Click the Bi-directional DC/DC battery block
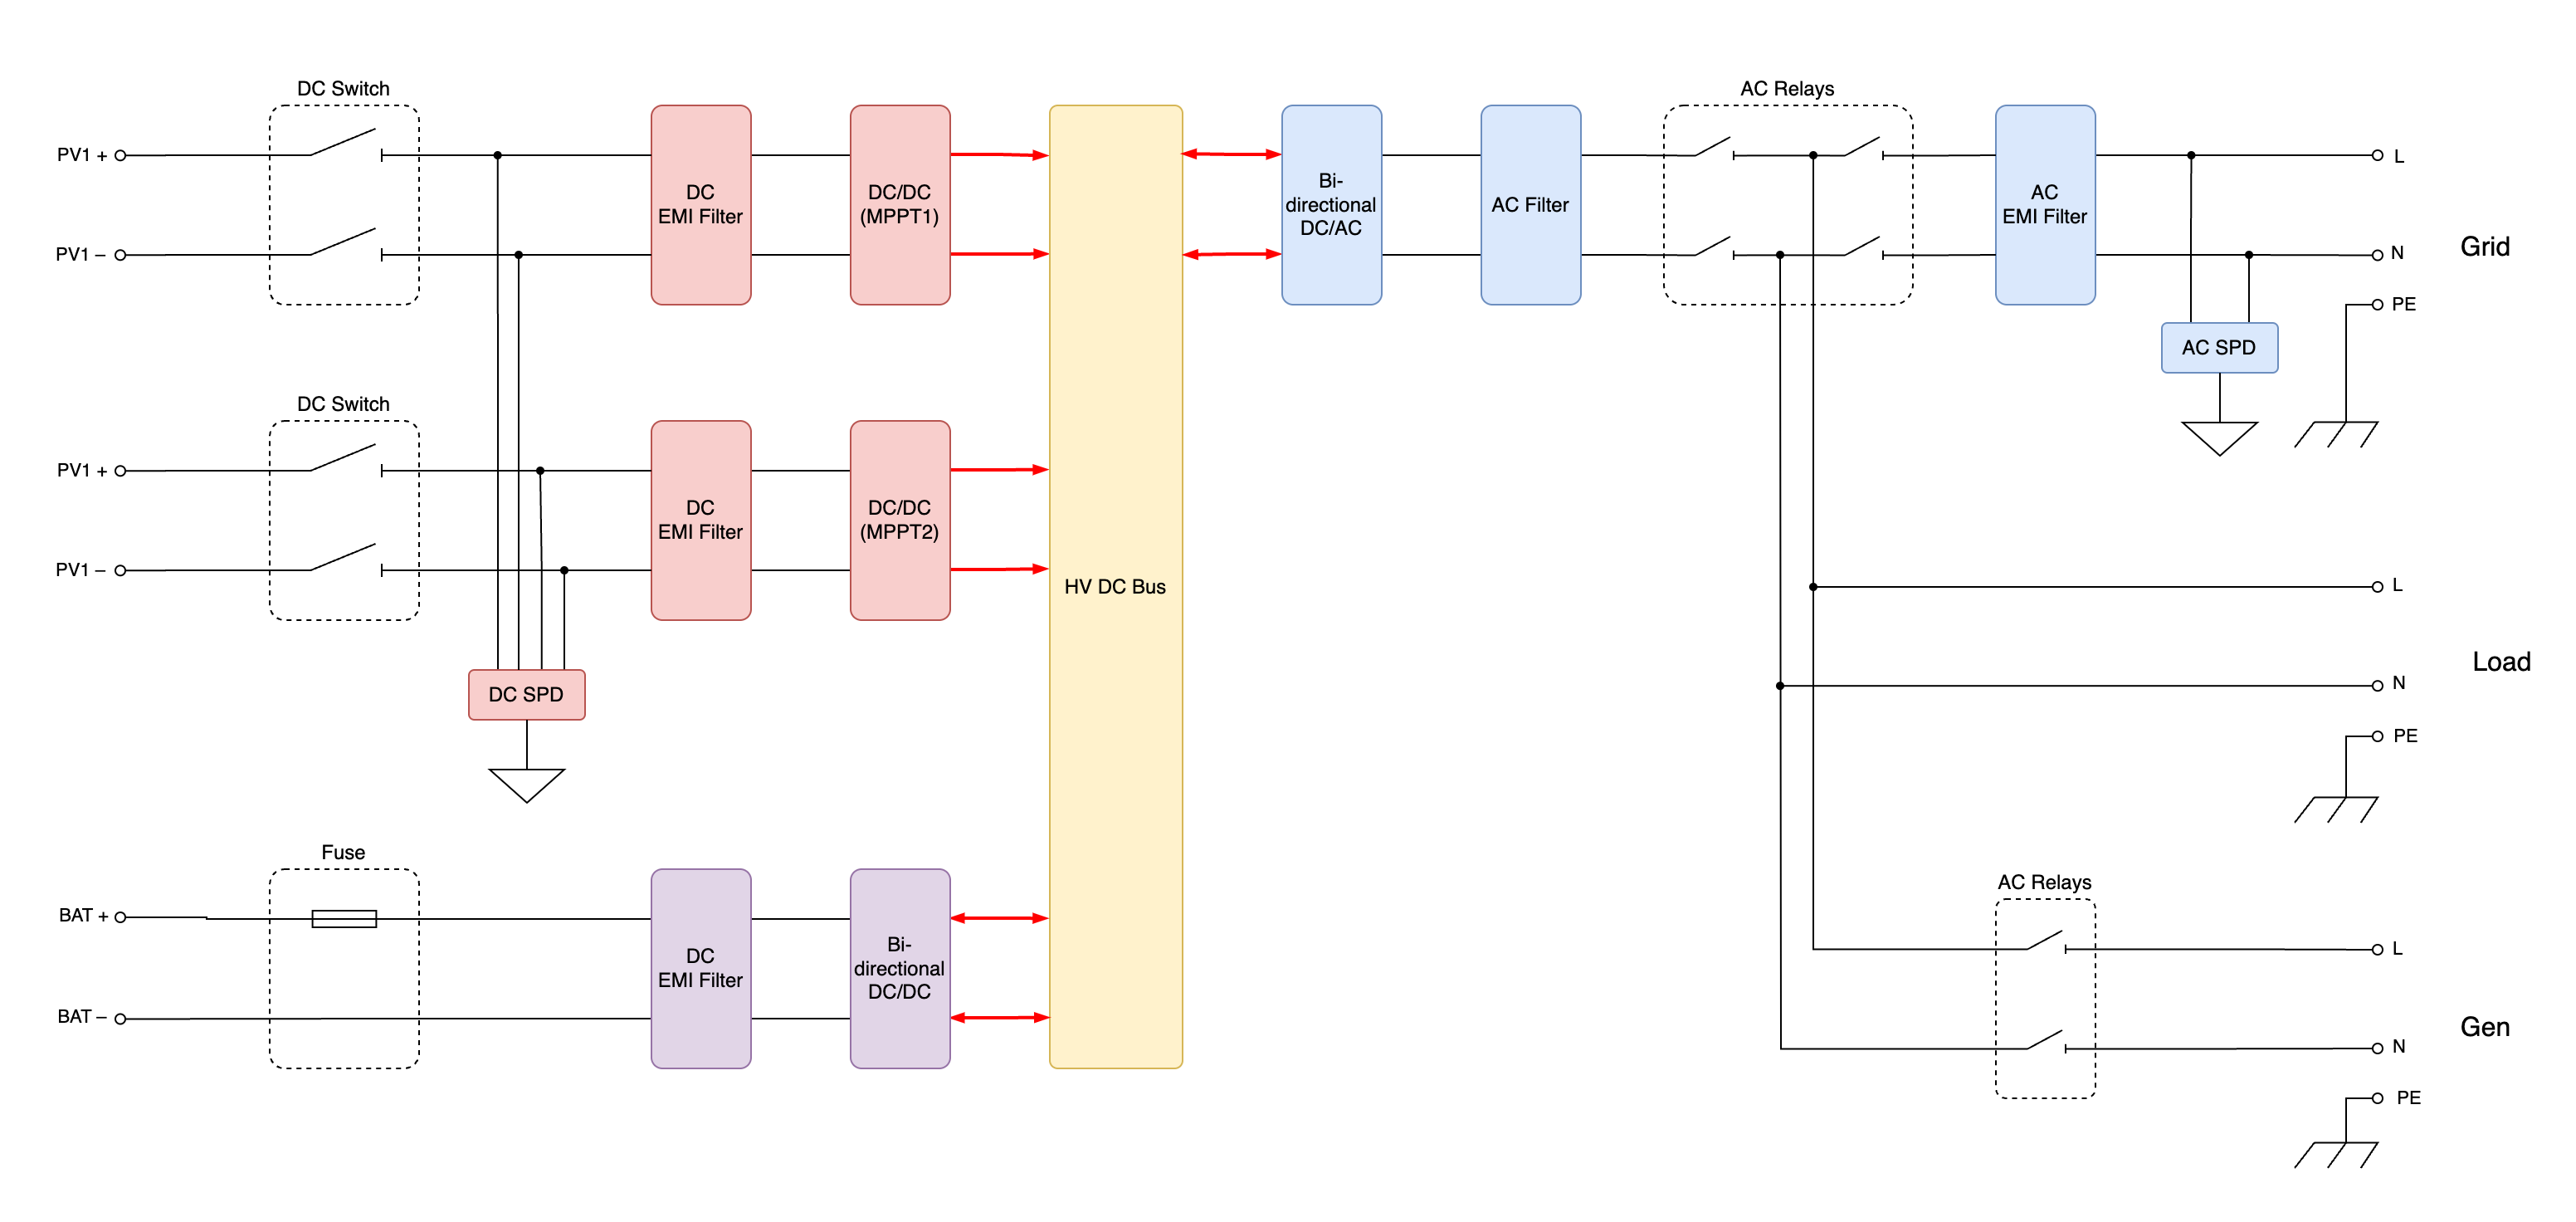 tap(900, 968)
